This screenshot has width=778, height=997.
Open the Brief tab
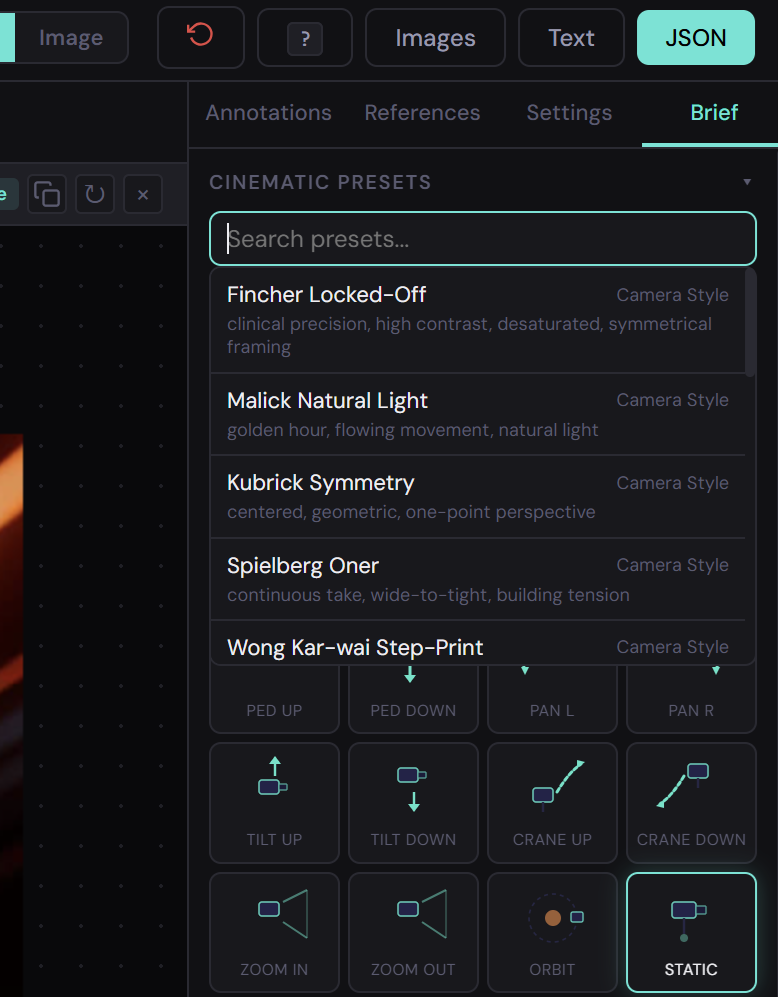[x=714, y=113]
